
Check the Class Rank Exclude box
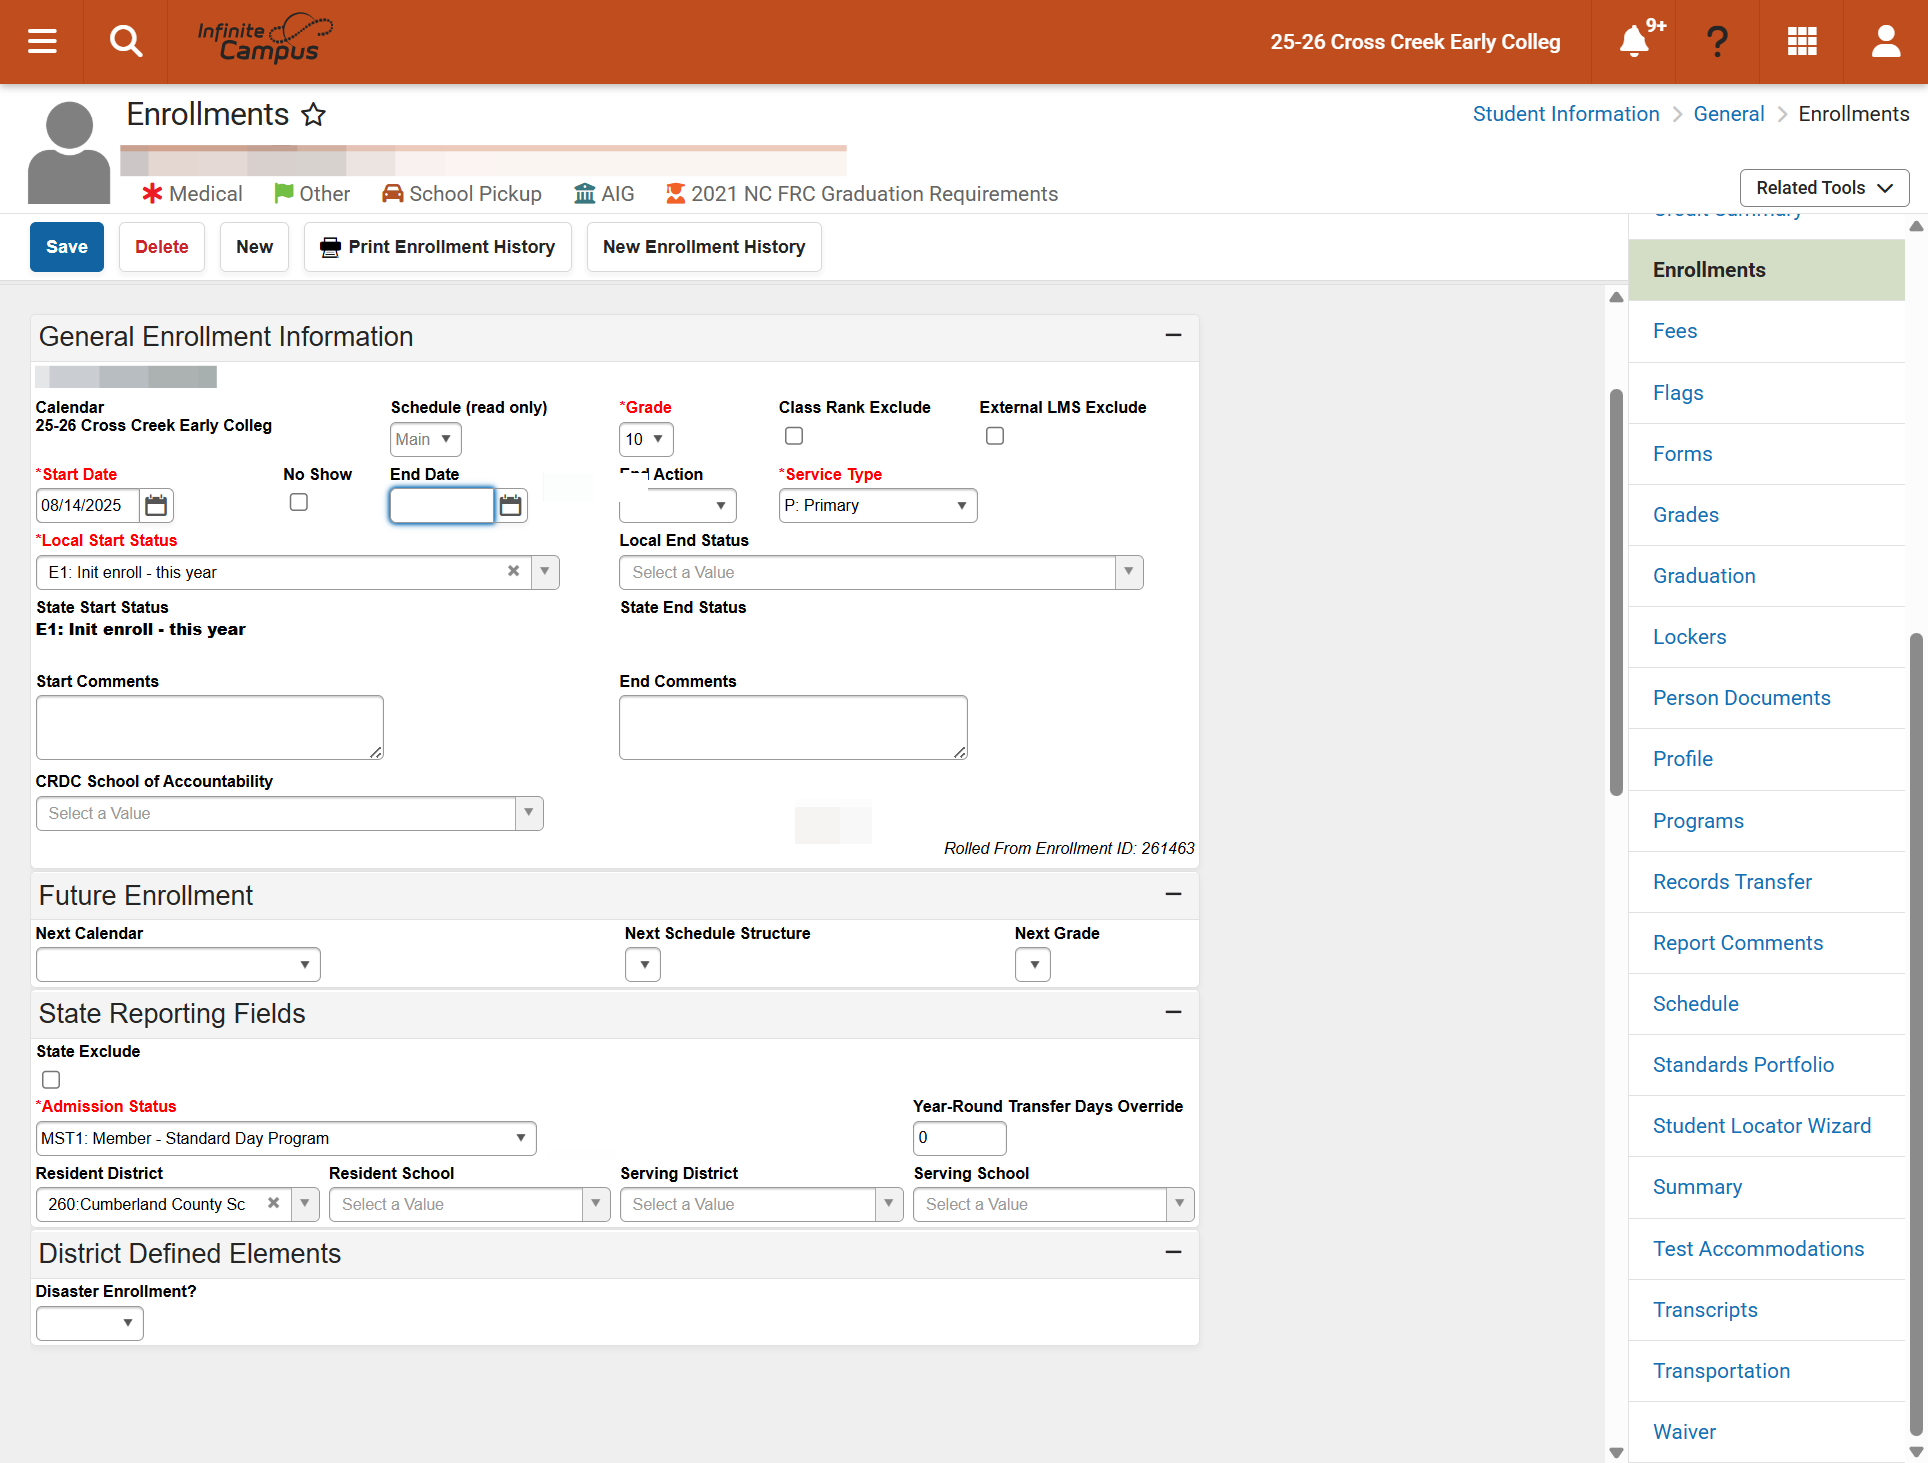[x=794, y=436]
